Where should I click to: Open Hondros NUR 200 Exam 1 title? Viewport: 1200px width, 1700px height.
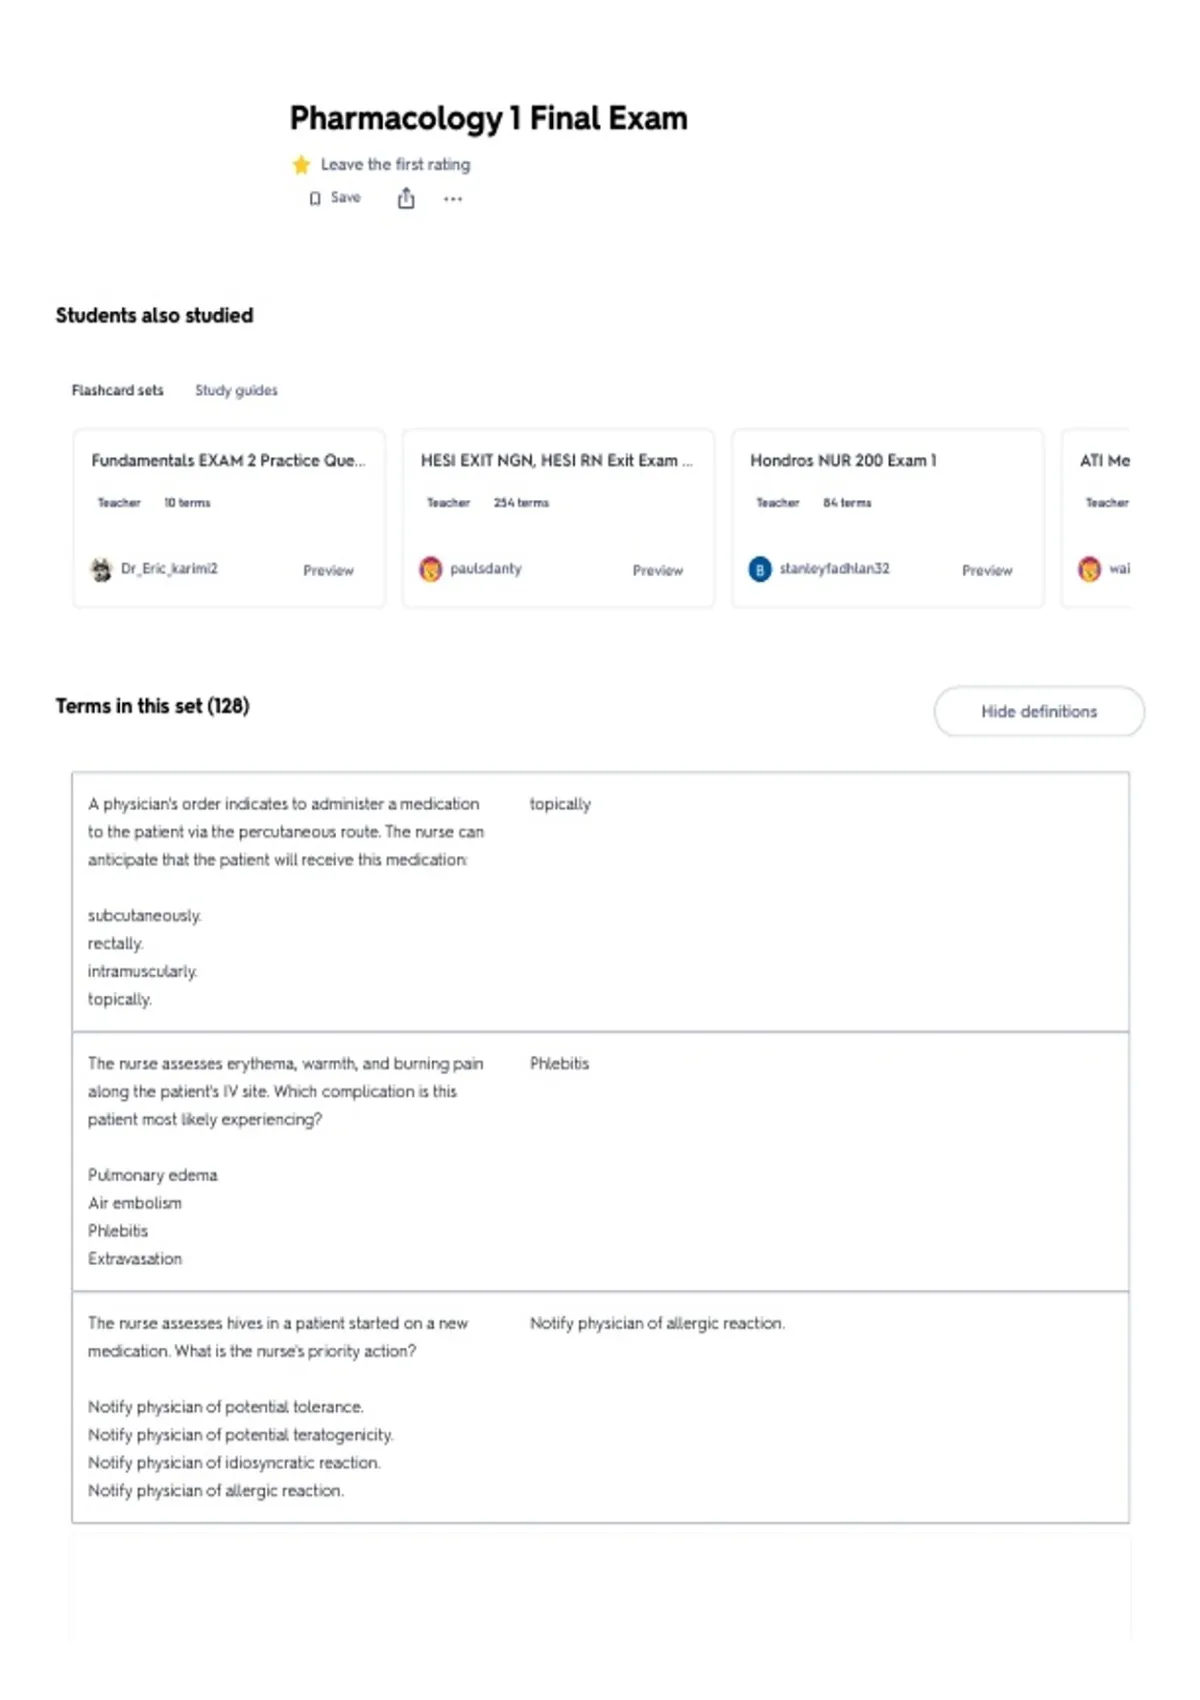843,460
